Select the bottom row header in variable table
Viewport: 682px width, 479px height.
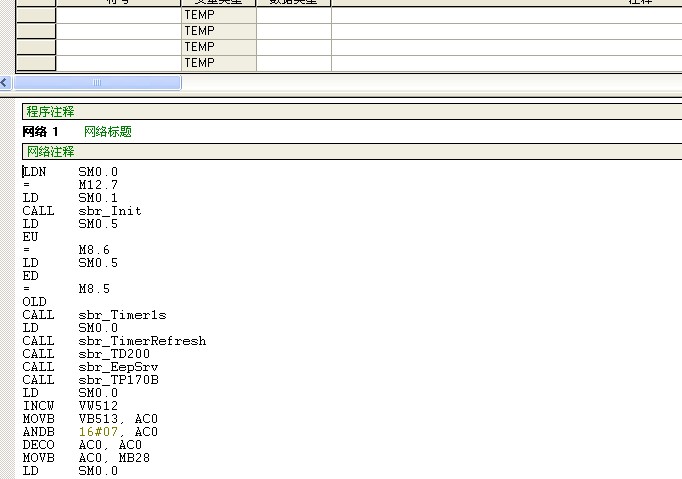click(37, 63)
